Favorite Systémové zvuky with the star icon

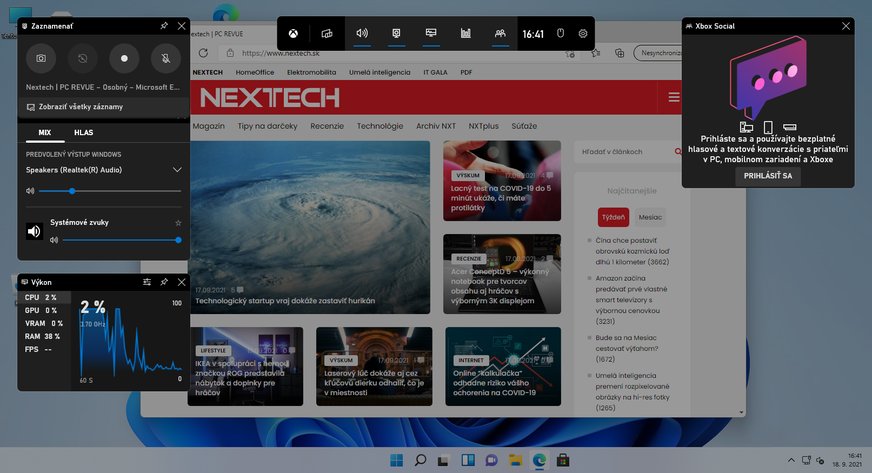click(178, 222)
